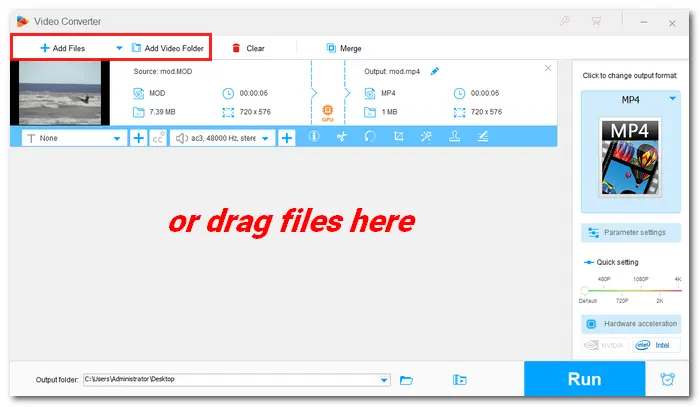Open the rotate tool
Viewport: 700px width, 407px height.
(370, 136)
